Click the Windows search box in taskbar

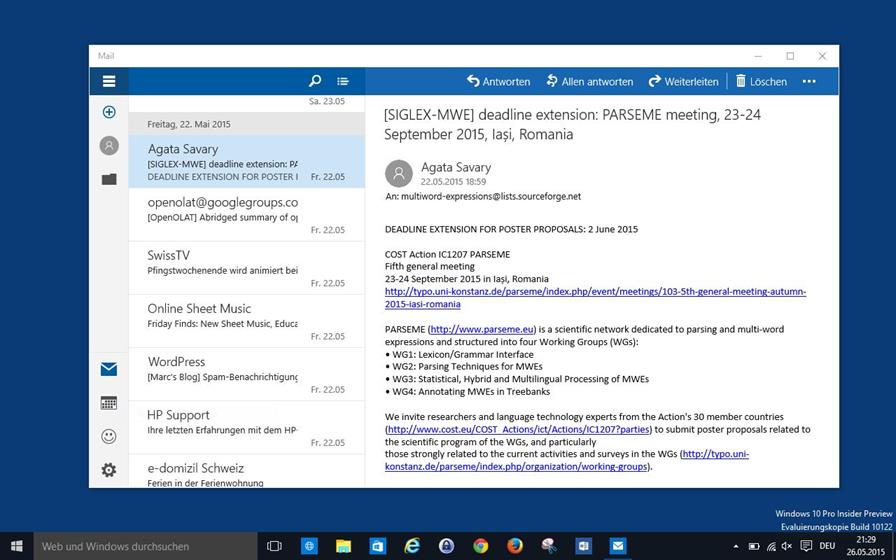(146, 546)
